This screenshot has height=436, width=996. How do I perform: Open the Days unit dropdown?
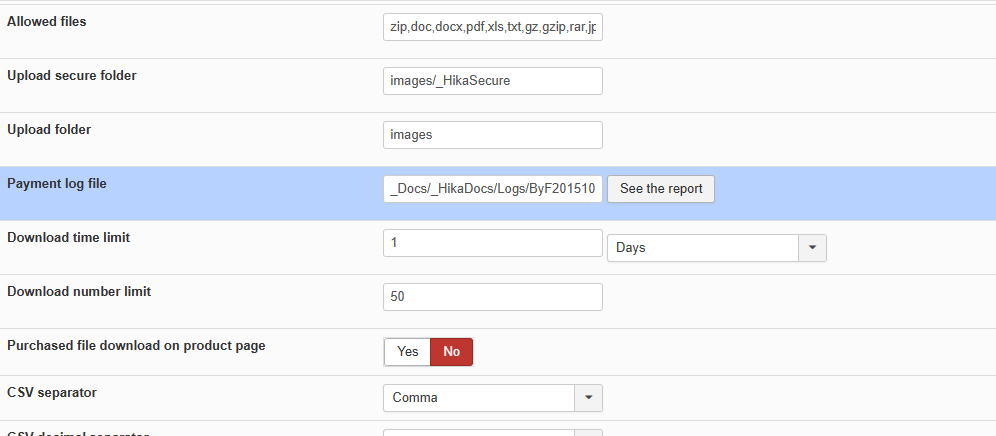[702, 248]
